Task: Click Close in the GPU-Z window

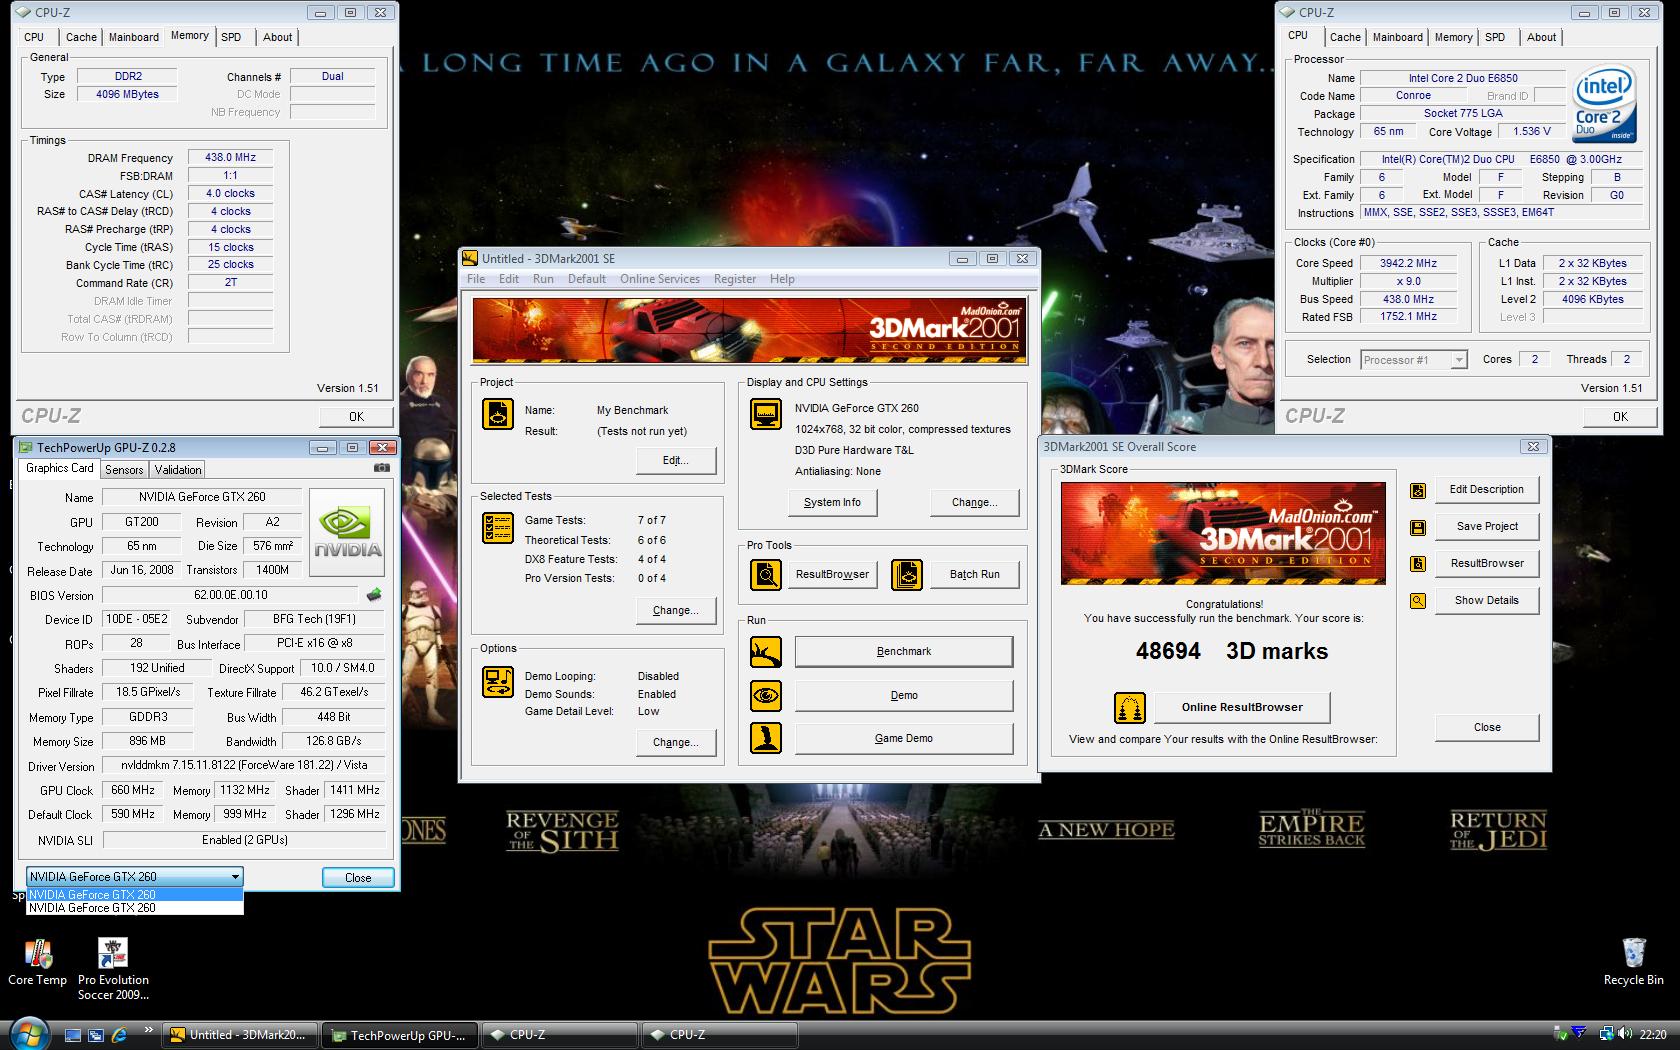Action: 358,877
